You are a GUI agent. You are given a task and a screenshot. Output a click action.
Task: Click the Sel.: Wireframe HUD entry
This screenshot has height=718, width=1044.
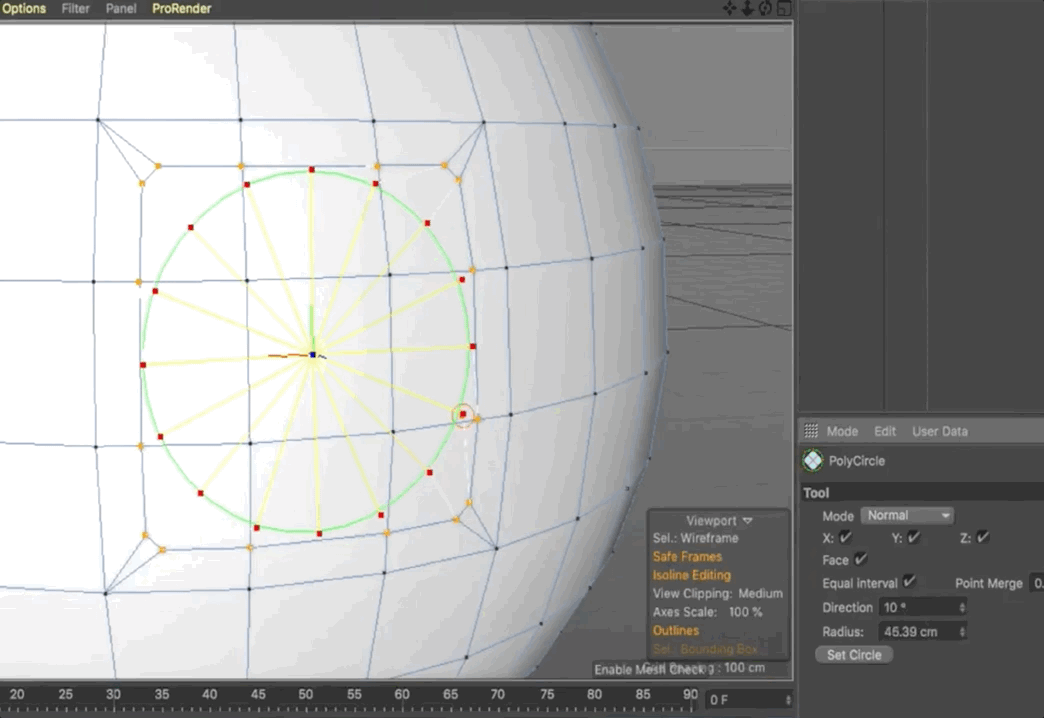[695, 538]
